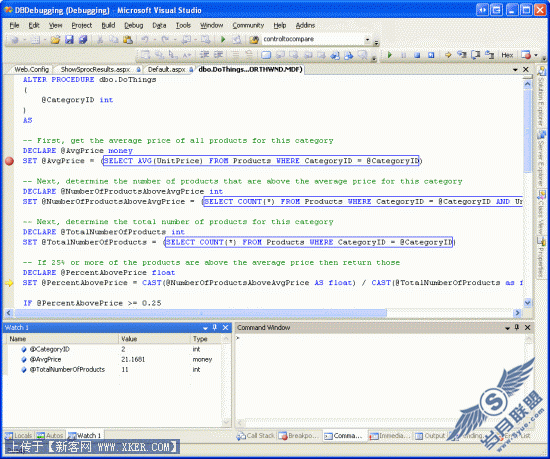Switch to Default.aspx tab
Viewport: 550px width, 459px height.
pyautogui.click(x=169, y=69)
